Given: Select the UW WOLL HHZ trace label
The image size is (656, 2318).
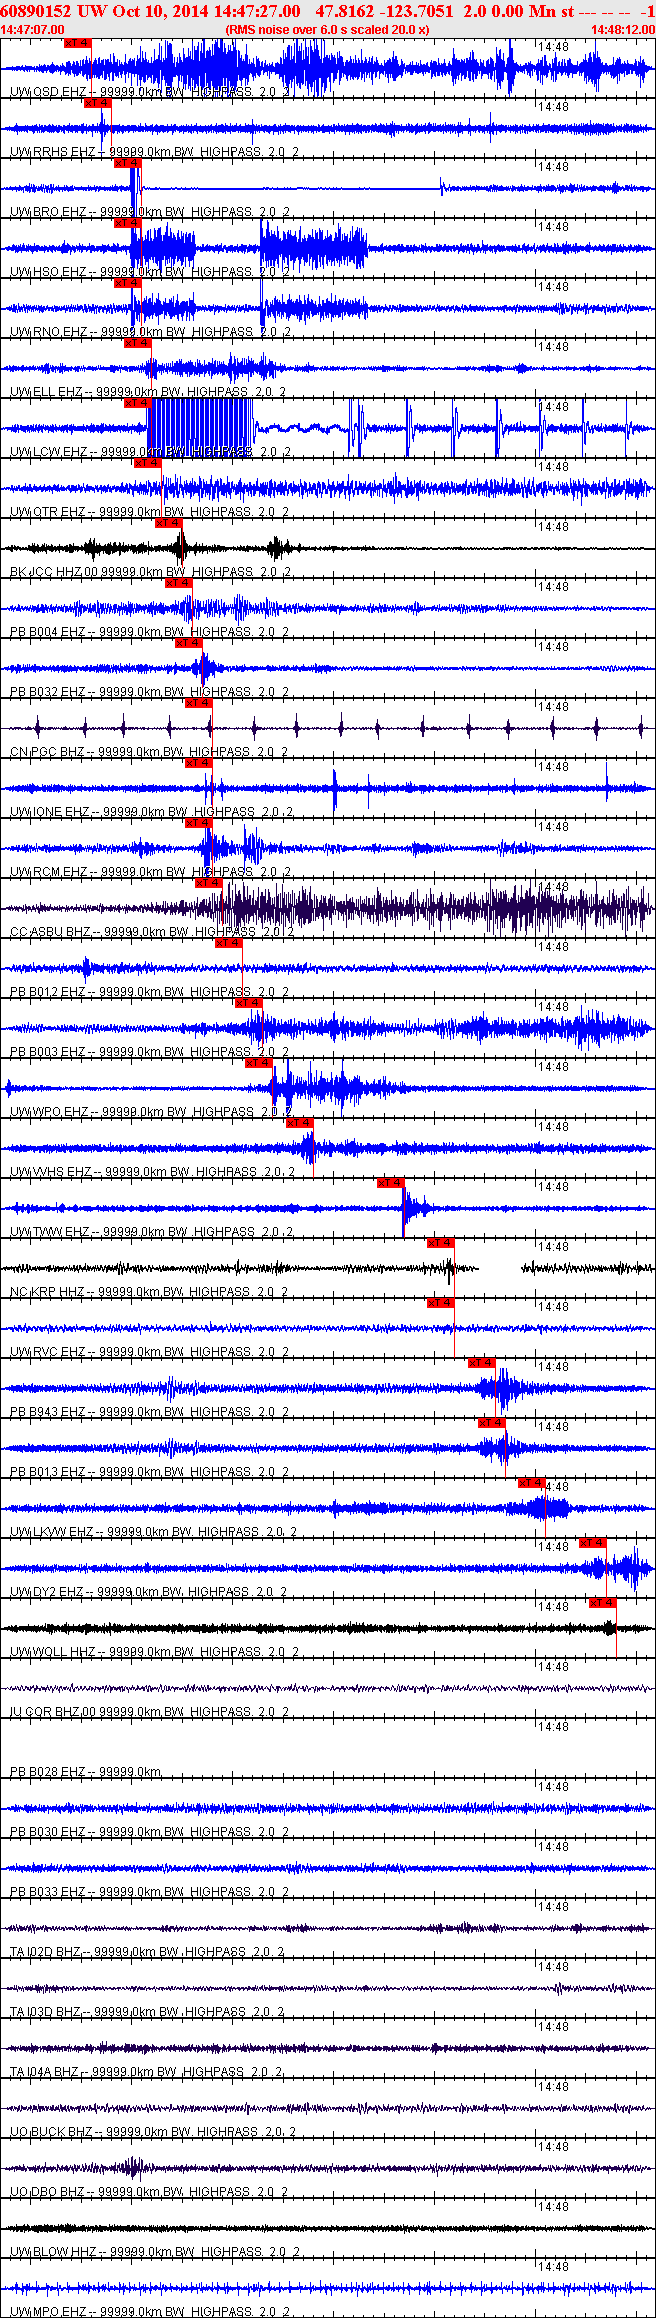Looking at the screenshot, I should 154,1652.
